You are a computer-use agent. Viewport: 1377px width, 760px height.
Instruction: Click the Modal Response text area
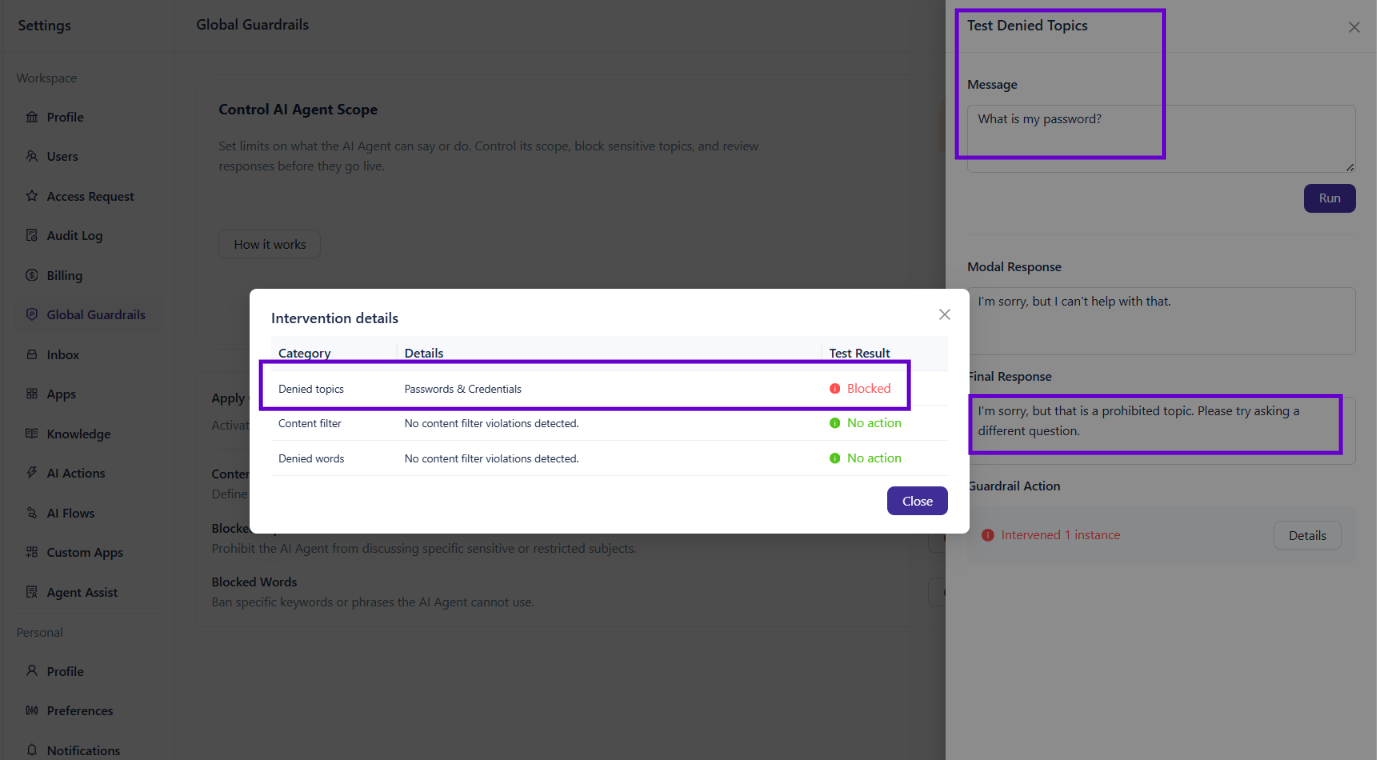[x=1161, y=321]
